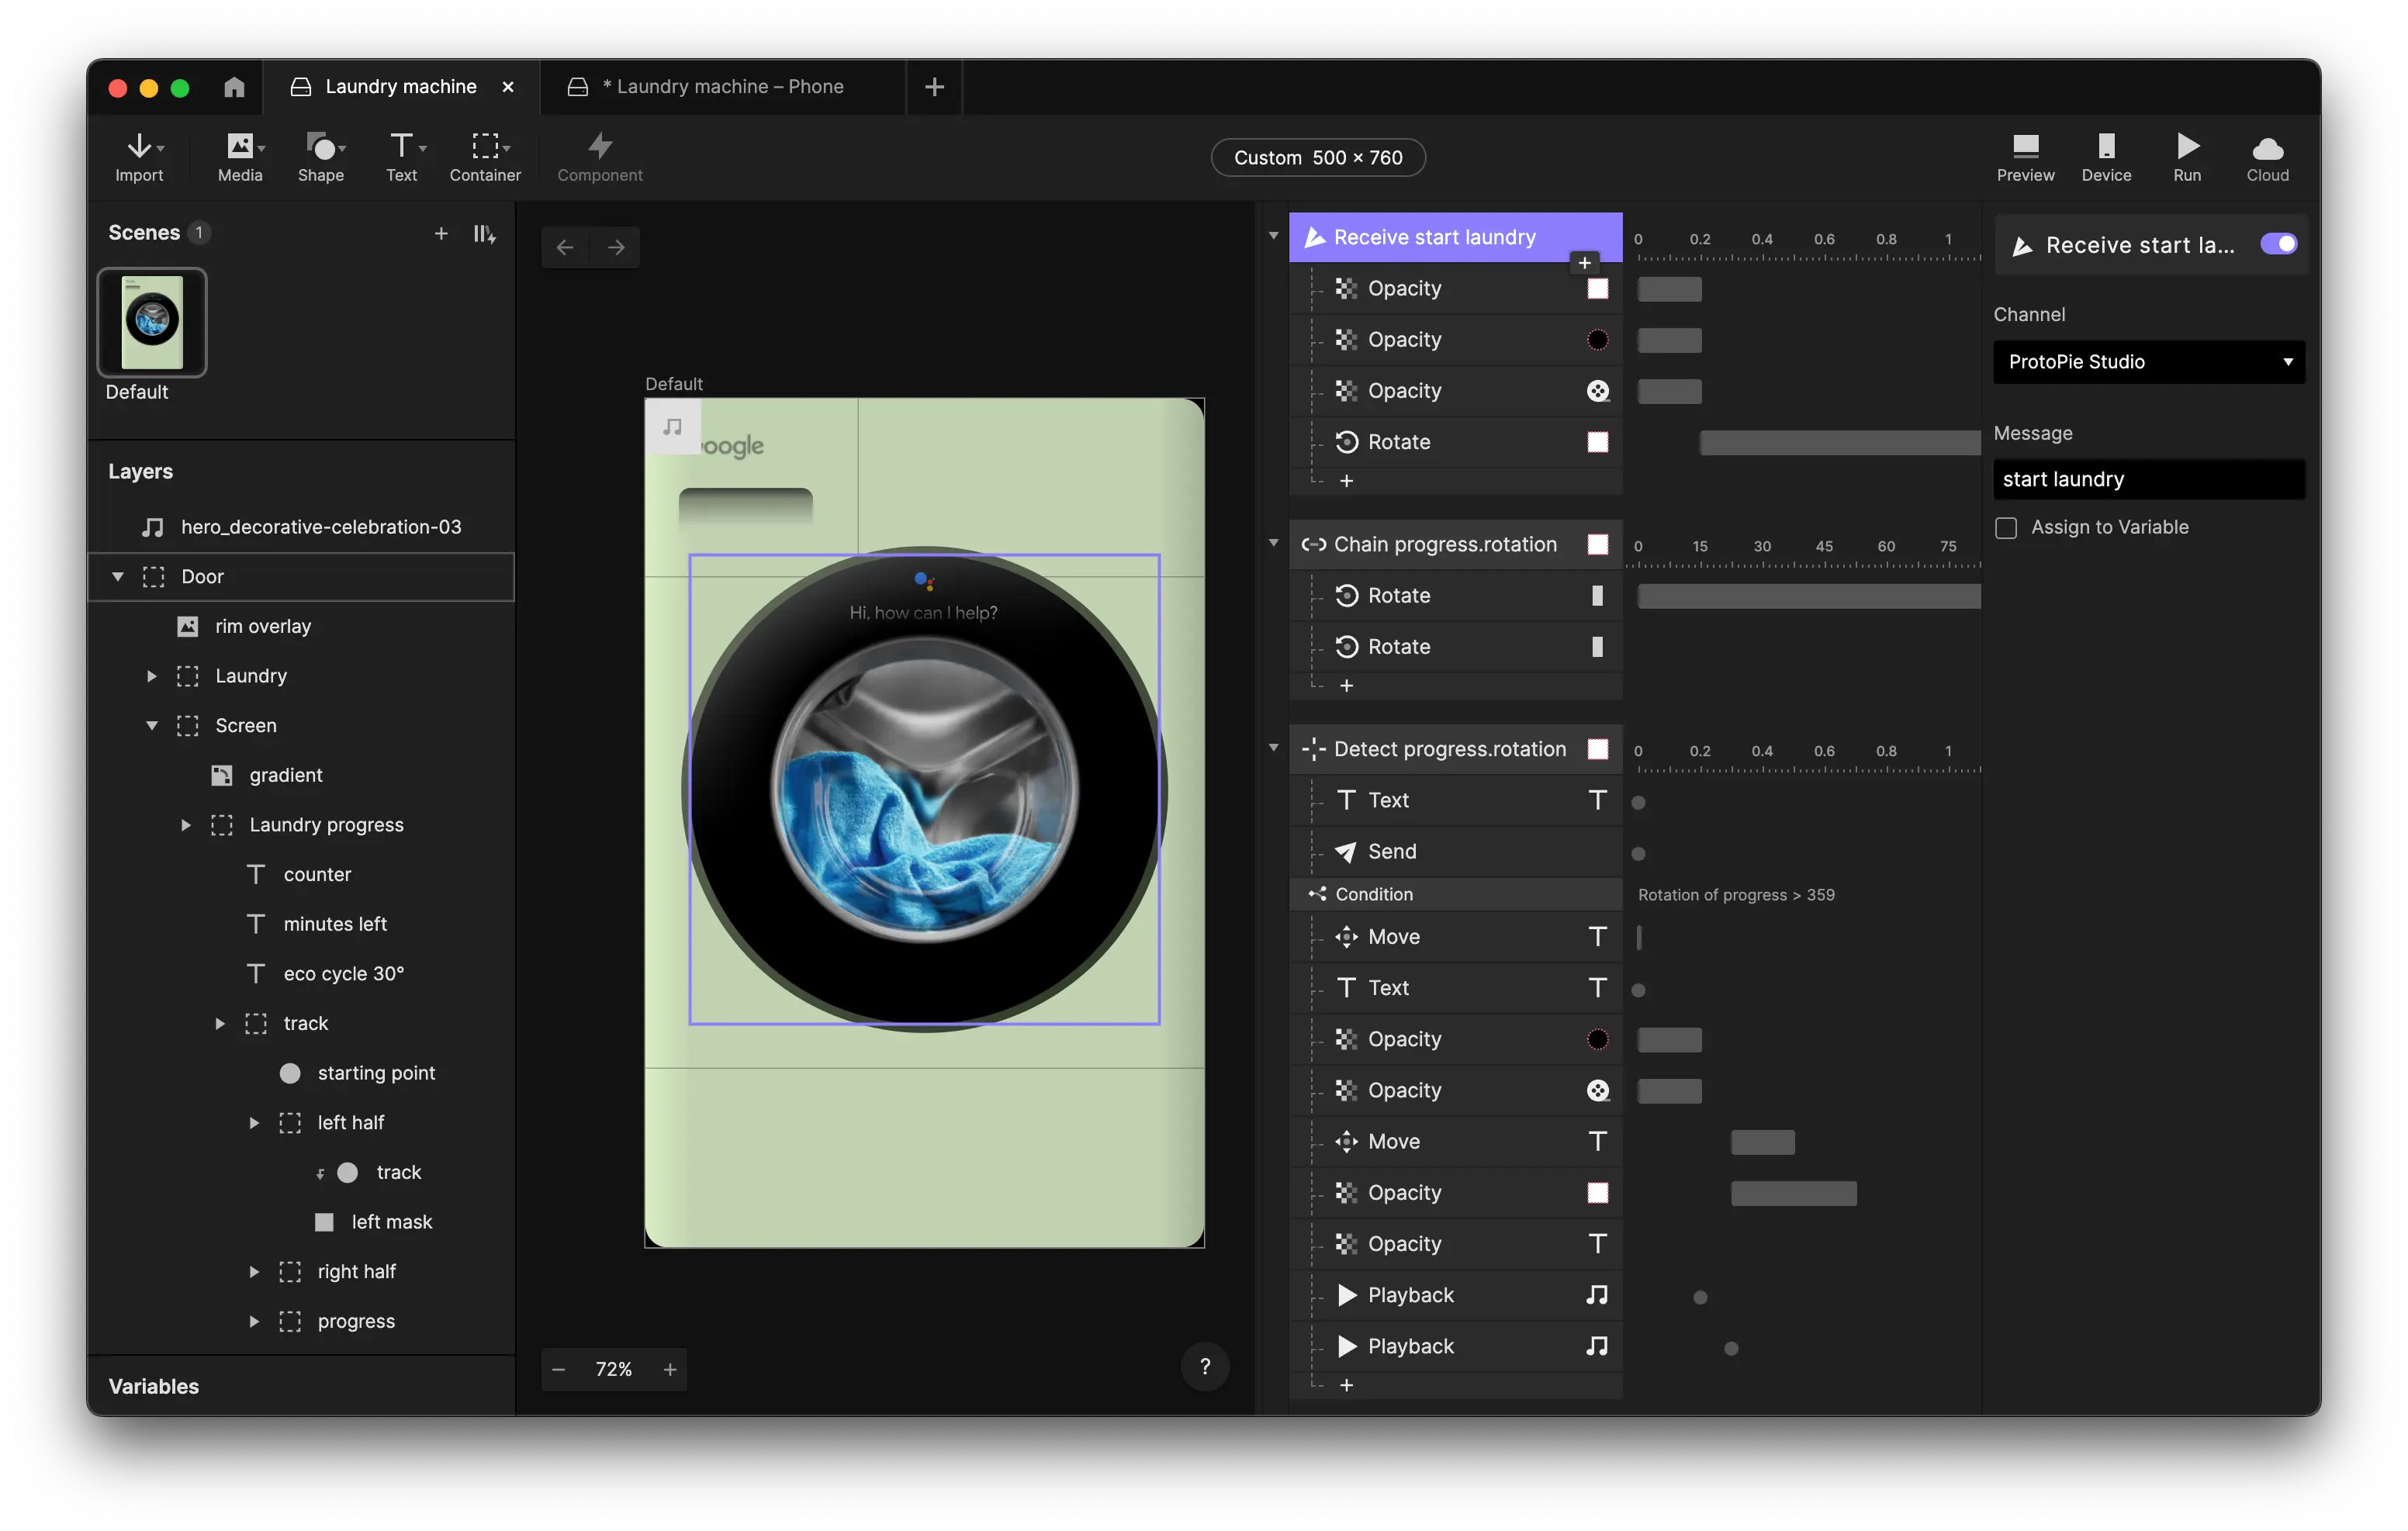
Task: Check Assign to Variable checkbox
Action: 2006,528
